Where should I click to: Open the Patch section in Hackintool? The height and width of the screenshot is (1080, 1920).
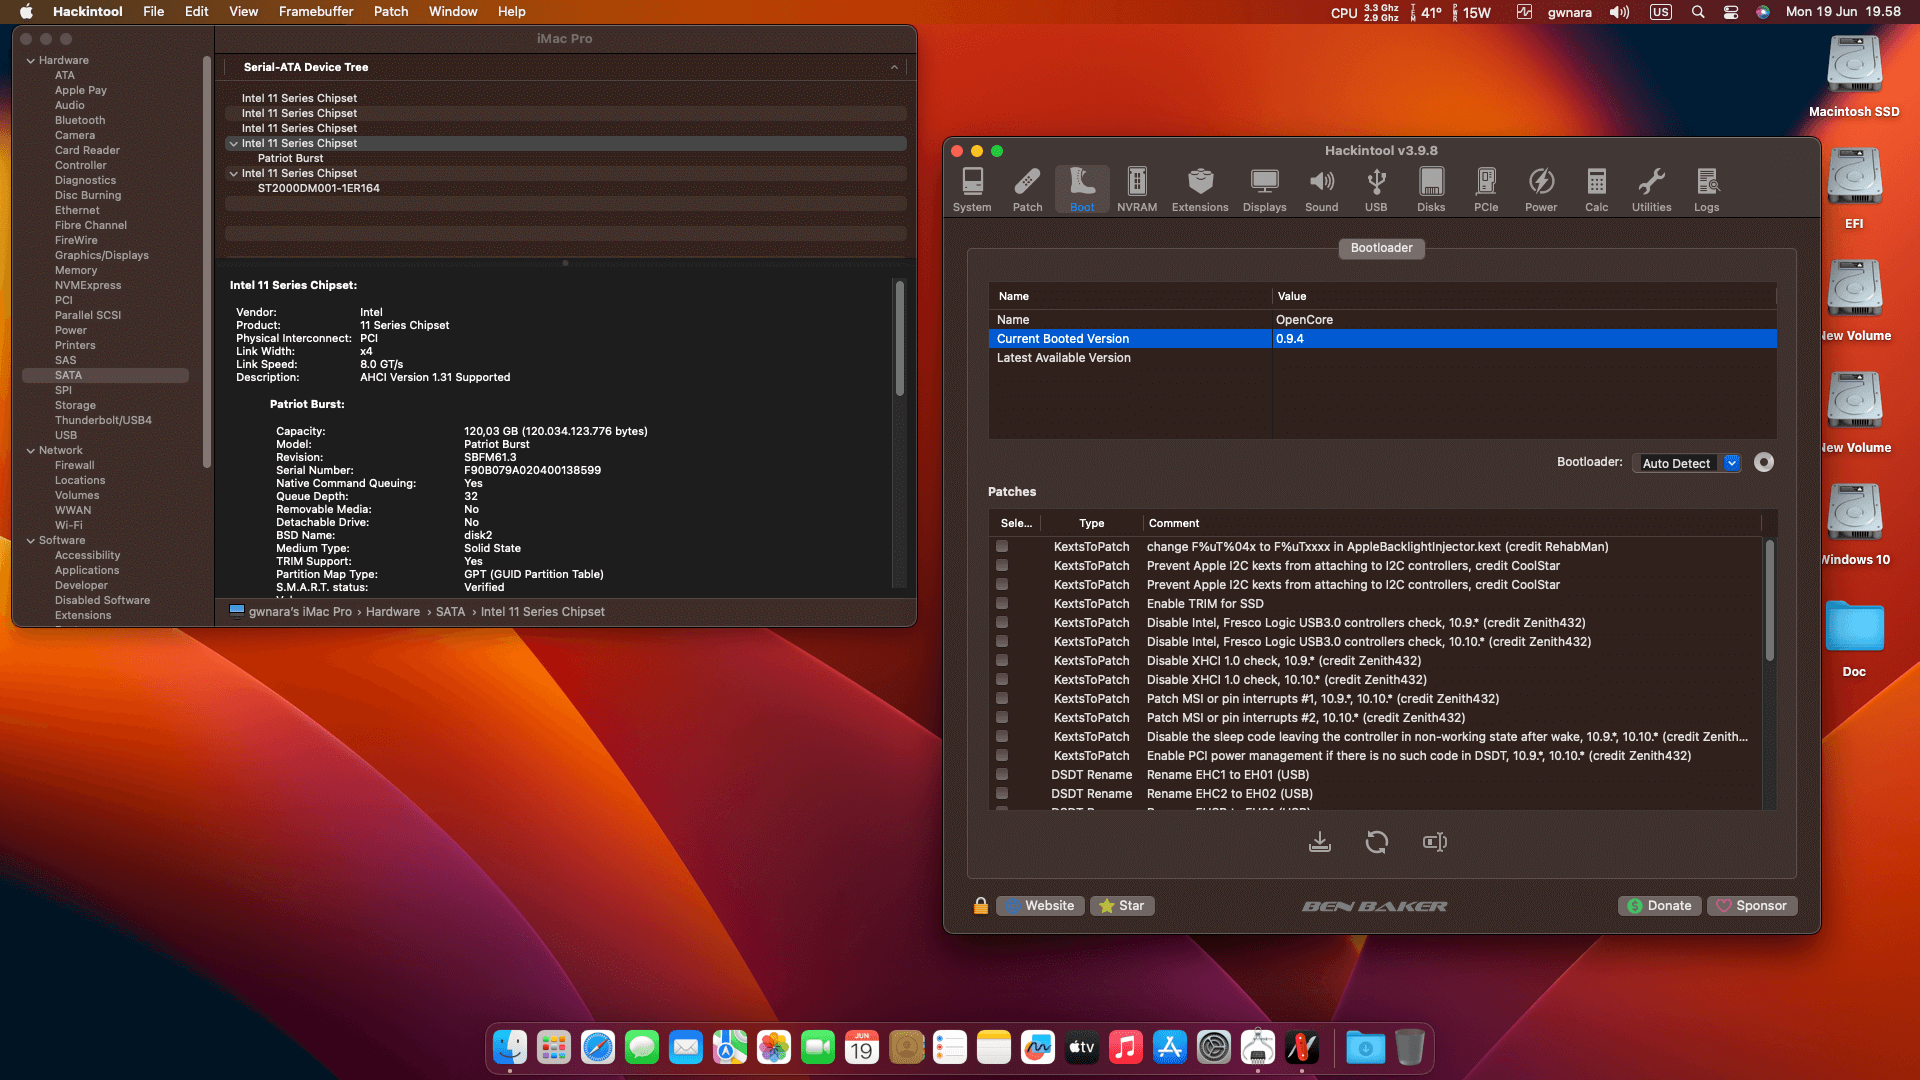click(1027, 189)
